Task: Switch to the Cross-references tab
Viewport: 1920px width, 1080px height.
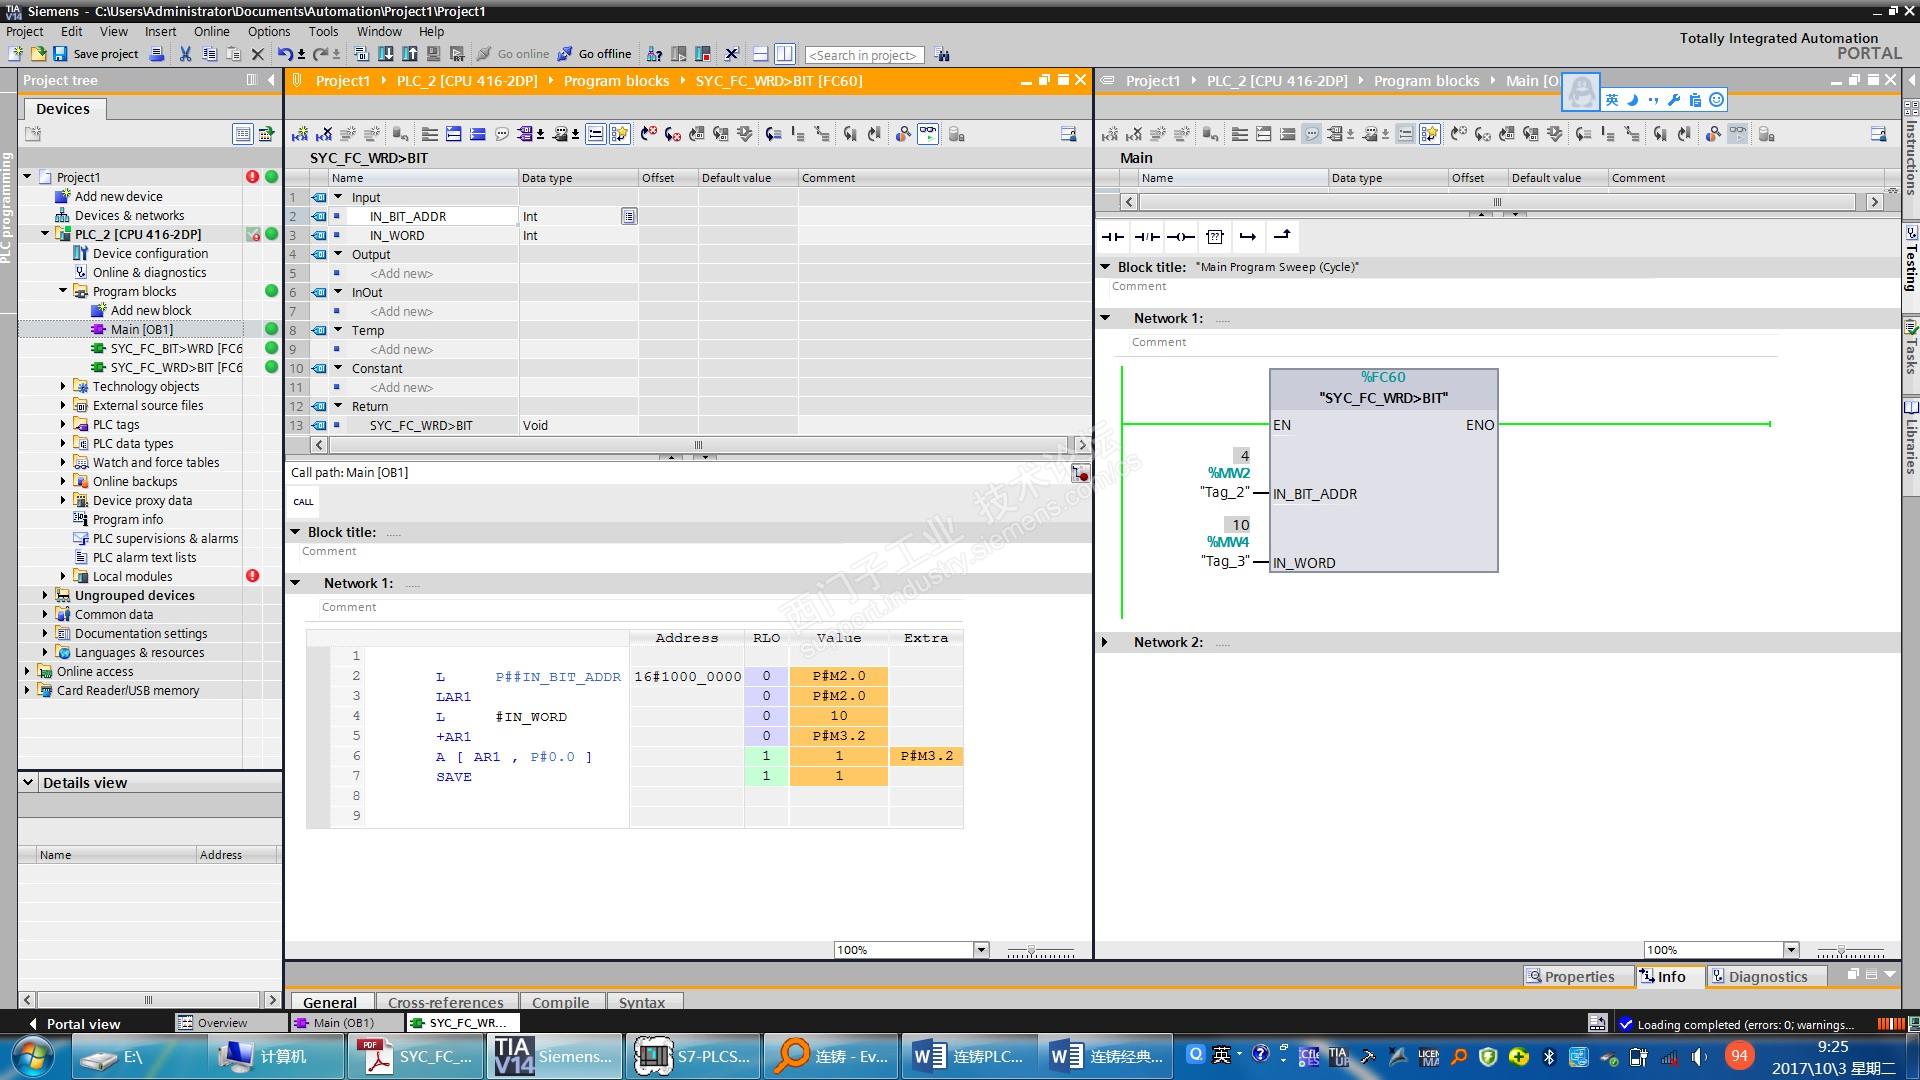Action: point(445,1002)
